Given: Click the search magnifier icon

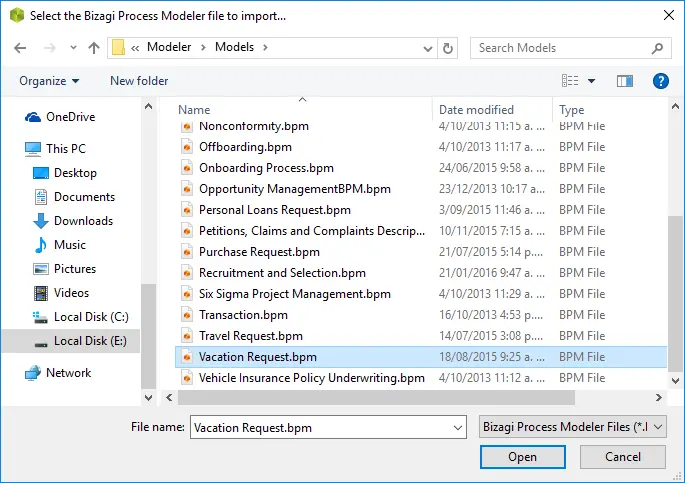Looking at the screenshot, I should pos(657,48).
